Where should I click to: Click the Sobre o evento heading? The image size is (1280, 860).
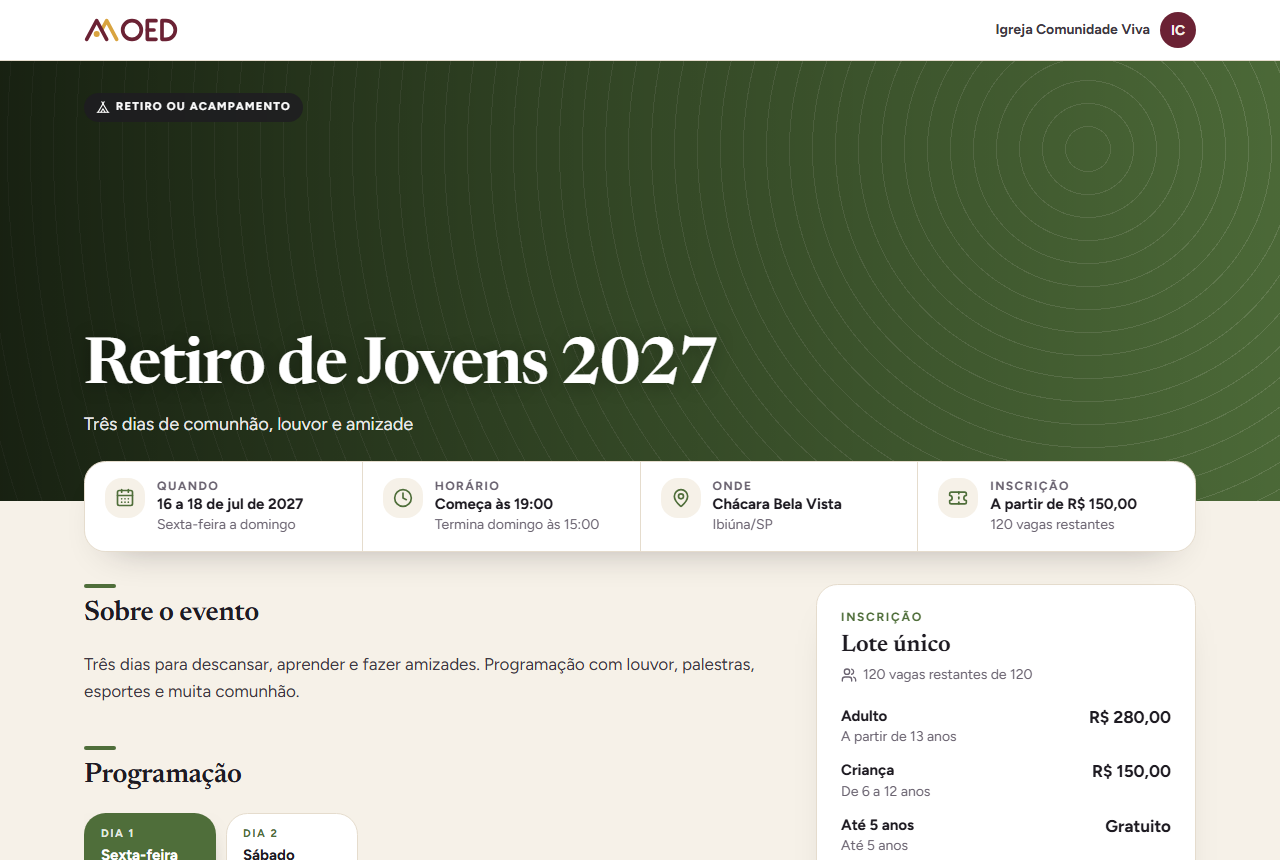(172, 611)
